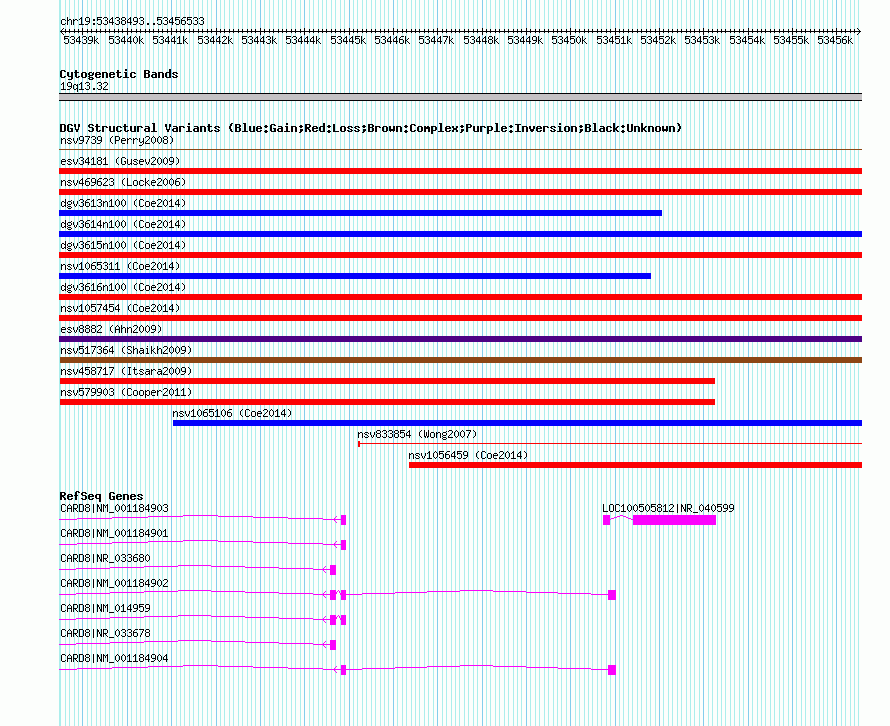Screen dimensions: 890x726
Task: Select the 19q13.32 band label
Action: [84, 86]
